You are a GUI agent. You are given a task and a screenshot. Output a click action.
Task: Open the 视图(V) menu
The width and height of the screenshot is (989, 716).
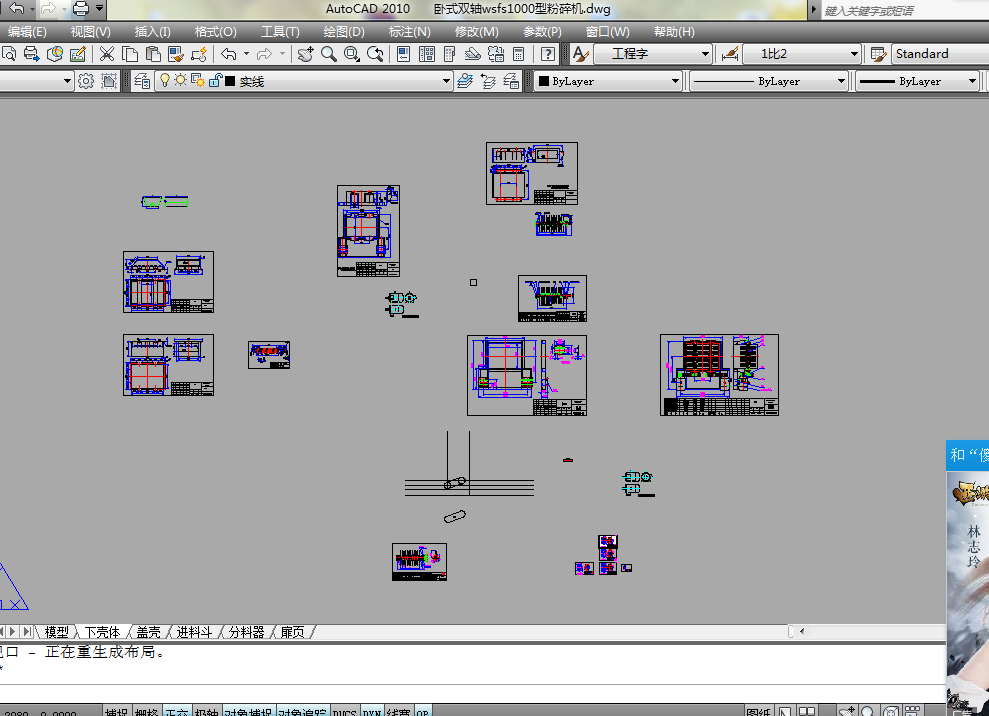(90, 32)
